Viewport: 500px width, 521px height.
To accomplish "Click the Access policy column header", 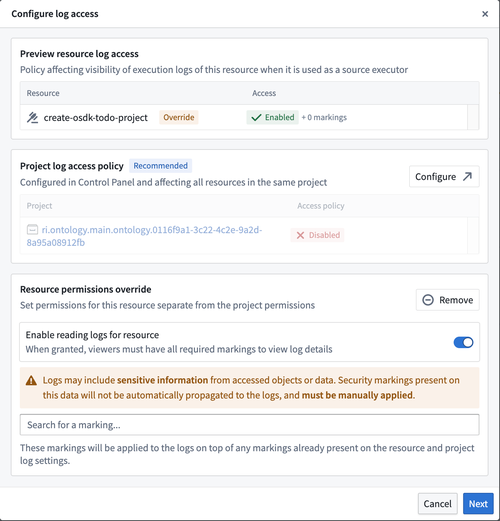I will [x=321, y=206].
